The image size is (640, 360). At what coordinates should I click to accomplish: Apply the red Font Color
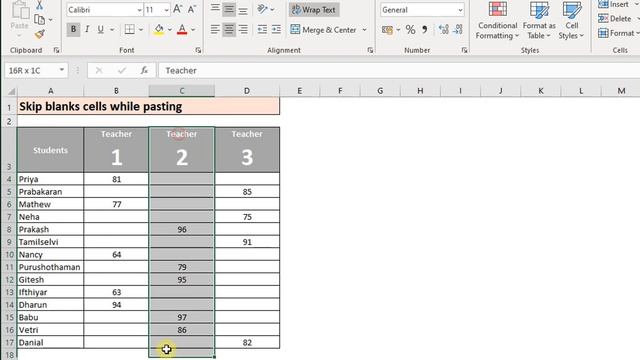(x=182, y=29)
